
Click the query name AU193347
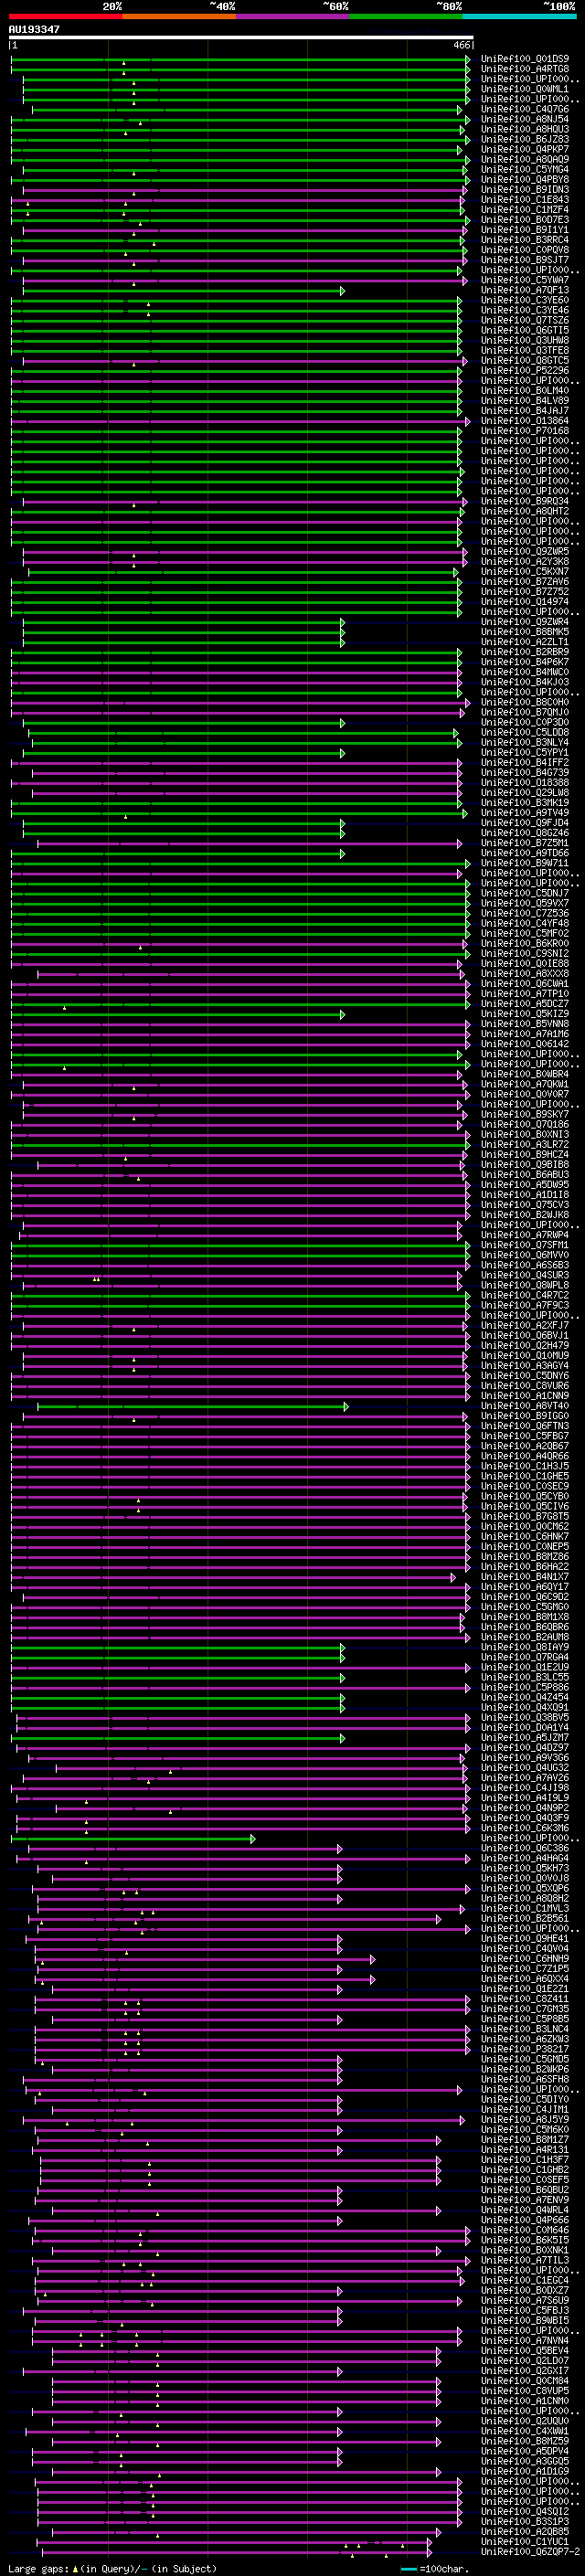tap(34, 30)
